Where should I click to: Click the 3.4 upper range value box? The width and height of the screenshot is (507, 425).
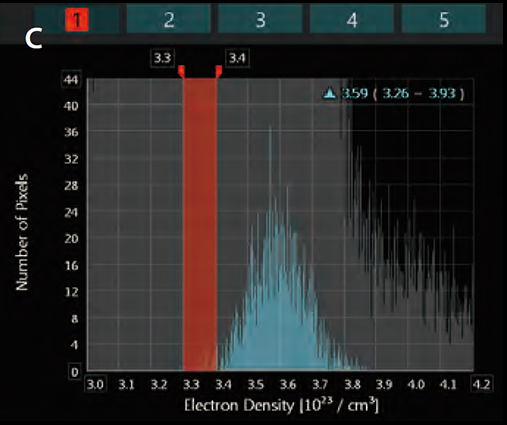pyautogui.click(x=237, y=58)
